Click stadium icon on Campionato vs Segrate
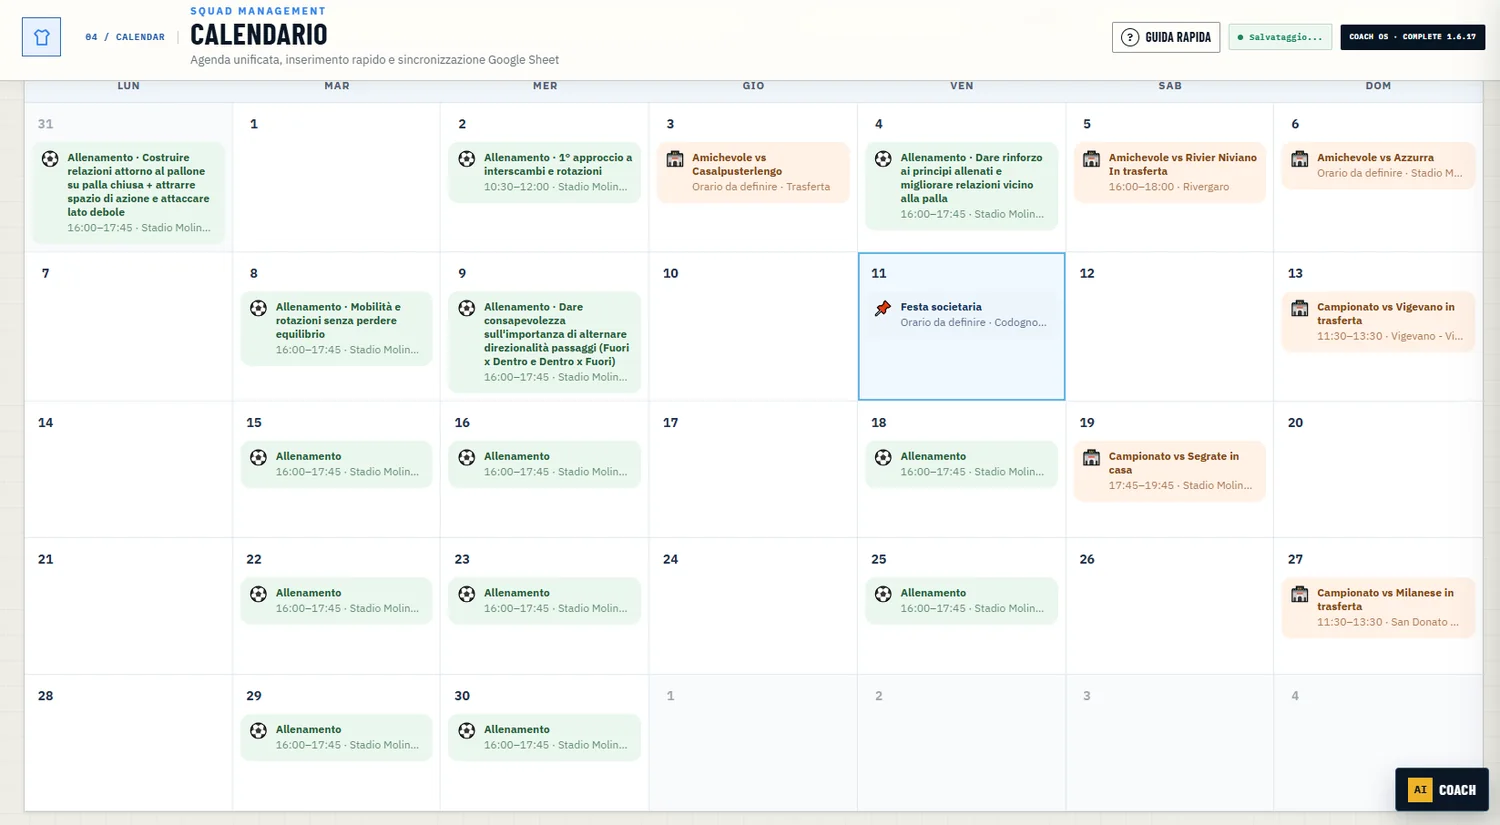The image size is (1500, 825). tap(1092, 457)
